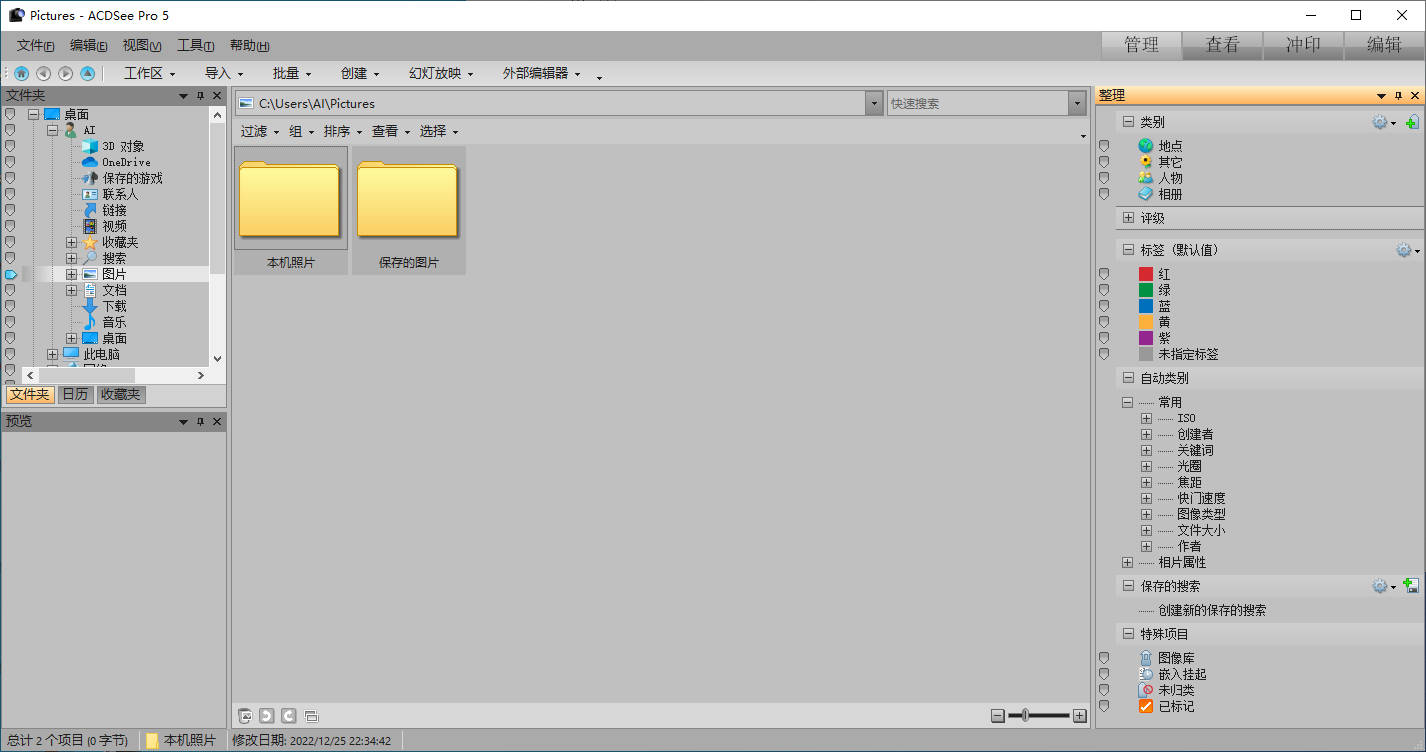Screen dimensions: 1426x752
Task: Expand the ISO auto category
Action: [x=1146, y=418]
